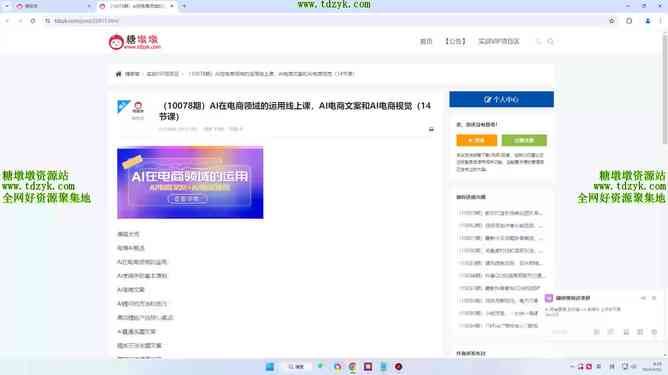Open the first nav menu item 首页
Image resolution: width=668 pixels, height=375 pixels.
[x=426, y=41]
